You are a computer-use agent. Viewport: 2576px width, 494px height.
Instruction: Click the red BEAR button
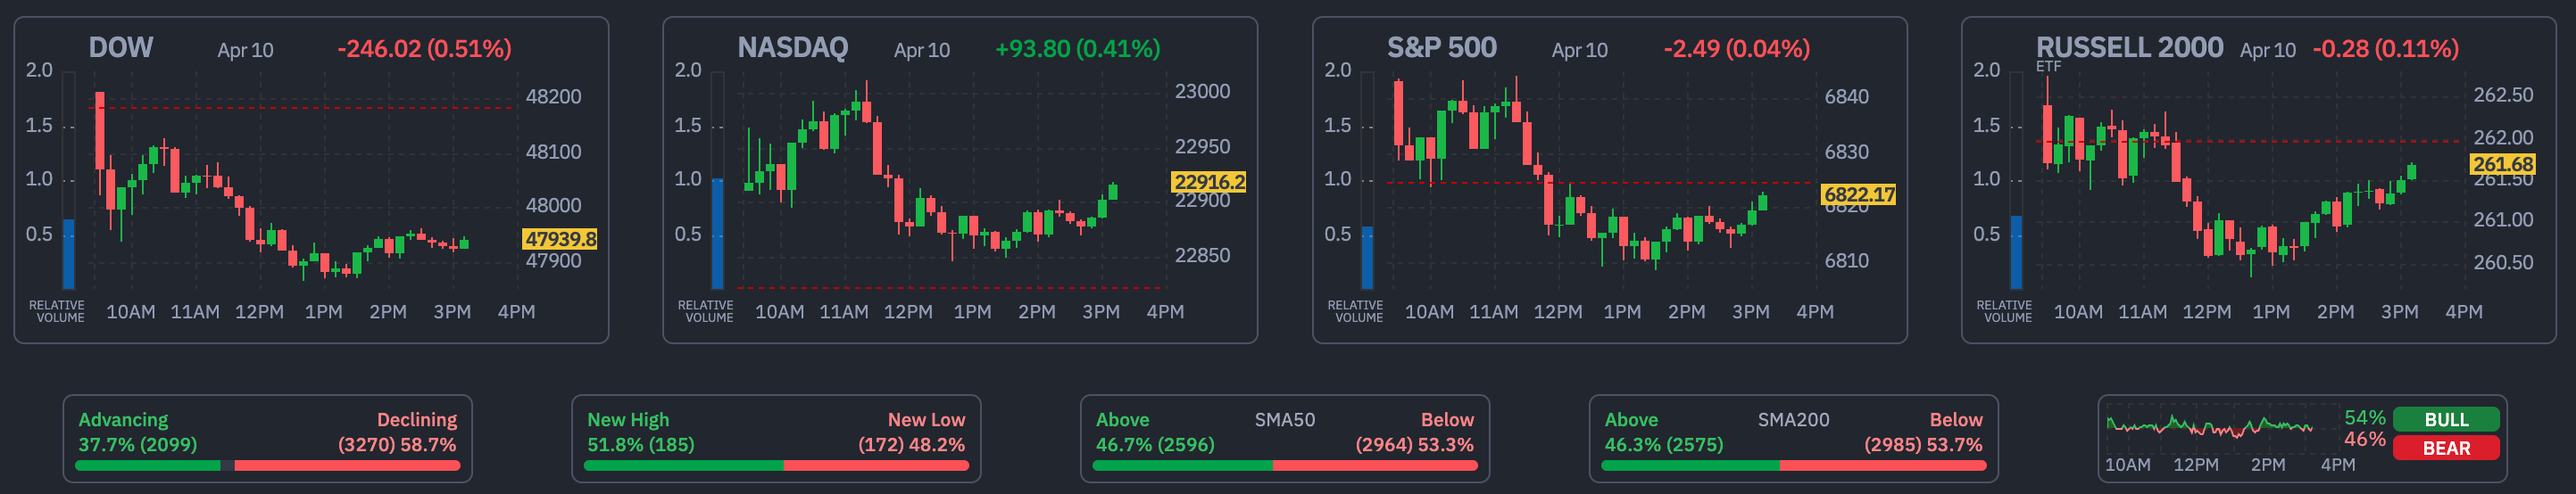[2446, 448]
